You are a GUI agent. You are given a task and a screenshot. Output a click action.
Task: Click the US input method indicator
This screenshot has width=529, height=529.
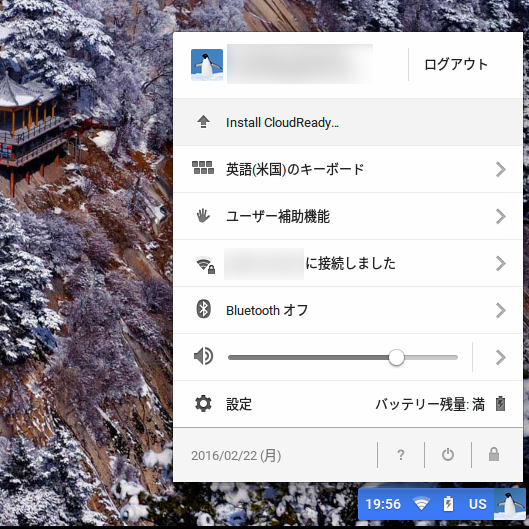(478, 504)
